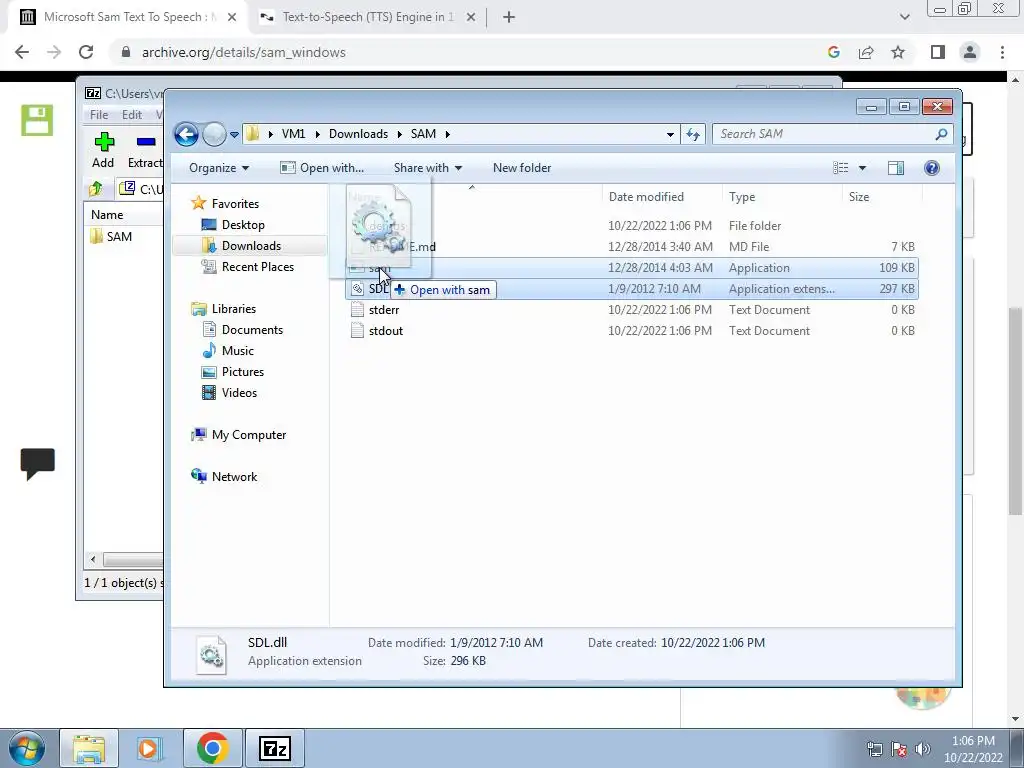The width and height of the screenshot is (1024, 768).
Task: Open the Music library
Action: point(228,351)
